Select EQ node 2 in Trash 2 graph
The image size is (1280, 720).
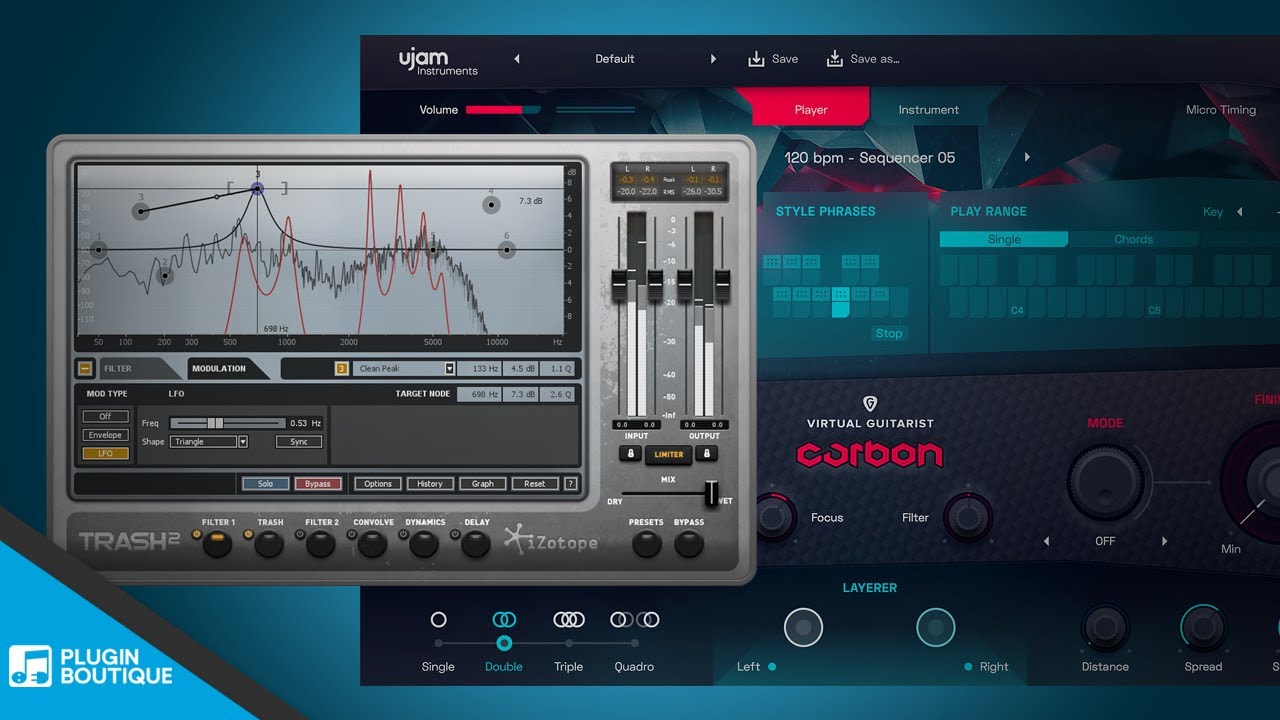coord(165,276)
